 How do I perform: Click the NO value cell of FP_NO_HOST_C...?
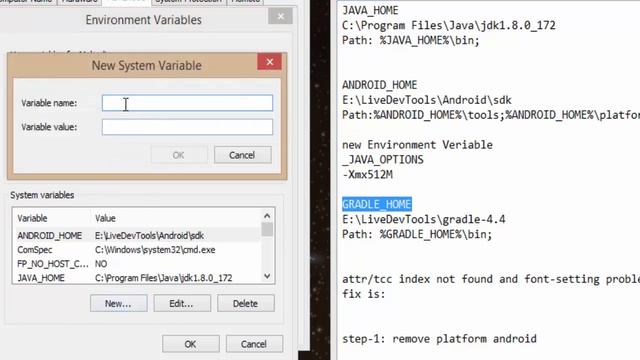tap(101, 264)
